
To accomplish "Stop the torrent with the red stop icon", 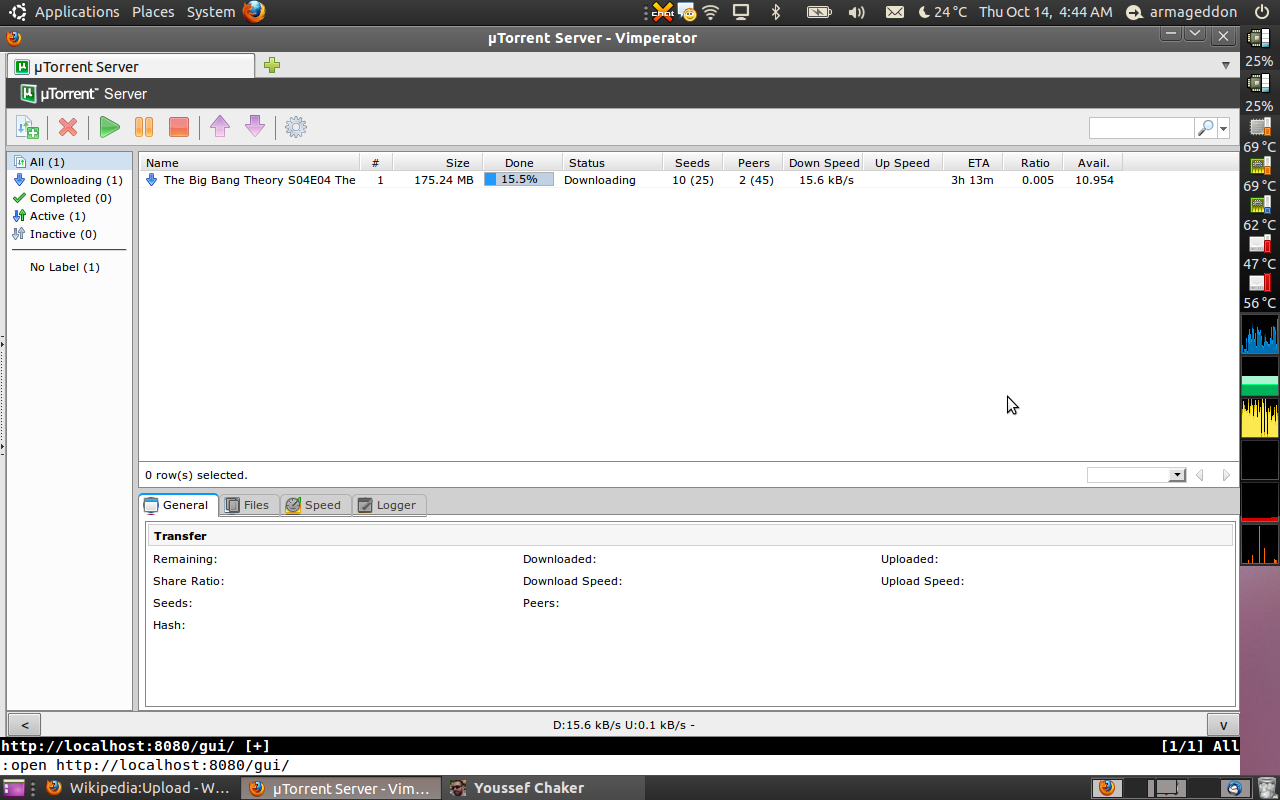I will pyautogui.click(x=179, y=127).
